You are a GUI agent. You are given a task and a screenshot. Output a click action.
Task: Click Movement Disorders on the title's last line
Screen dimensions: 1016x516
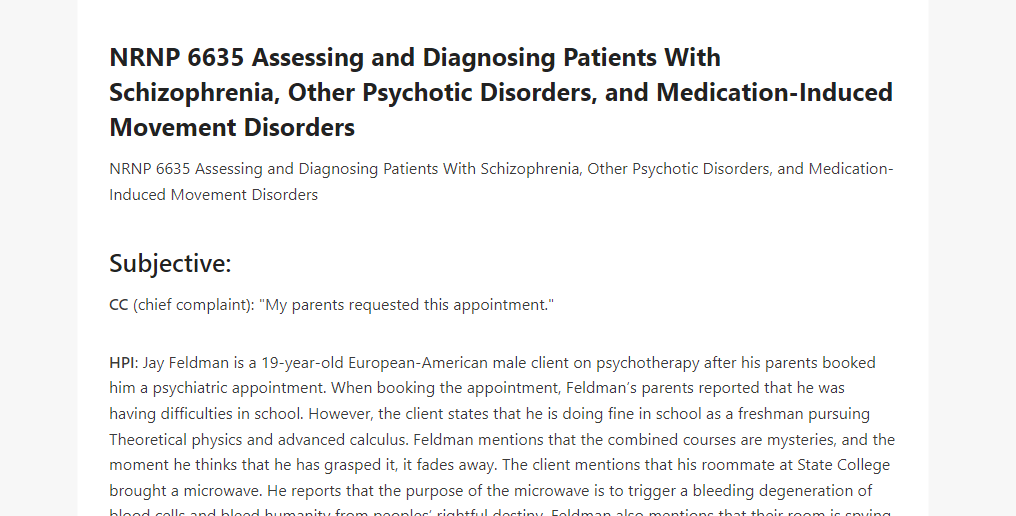232,127
